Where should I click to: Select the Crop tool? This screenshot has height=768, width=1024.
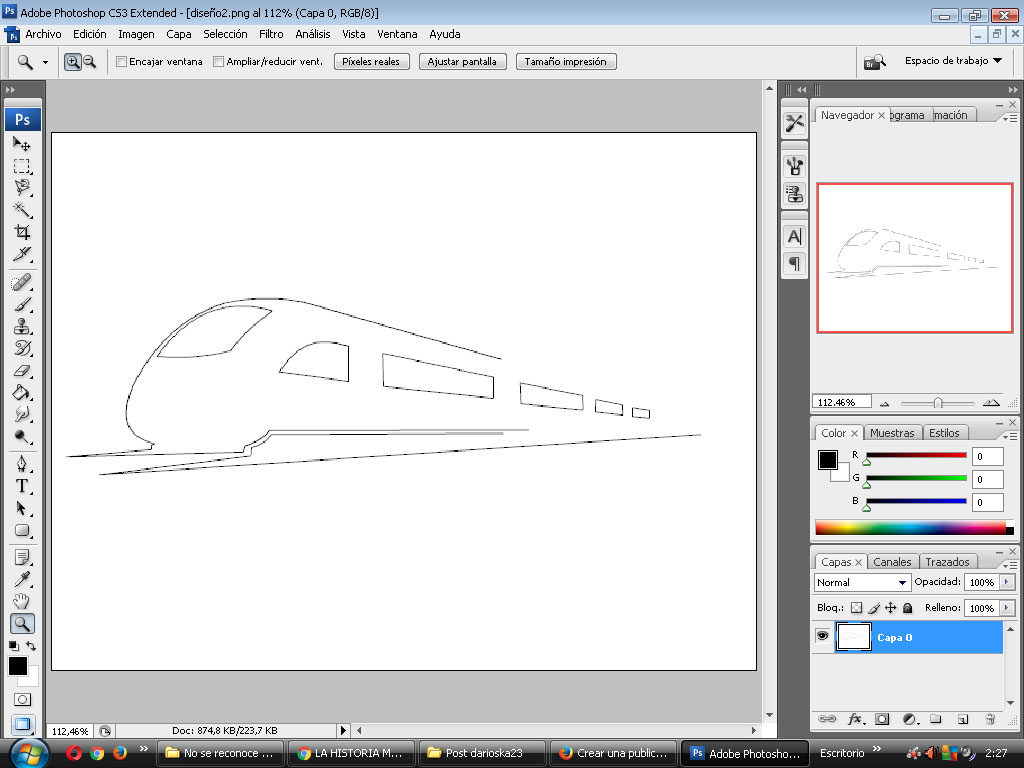pos(22,232)
